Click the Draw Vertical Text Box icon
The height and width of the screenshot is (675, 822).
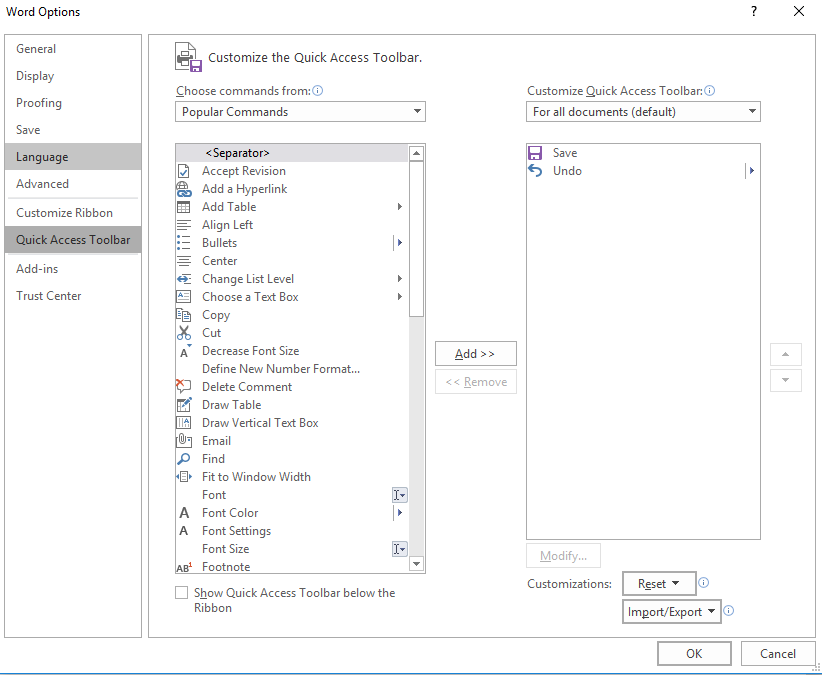click(183, 423)
